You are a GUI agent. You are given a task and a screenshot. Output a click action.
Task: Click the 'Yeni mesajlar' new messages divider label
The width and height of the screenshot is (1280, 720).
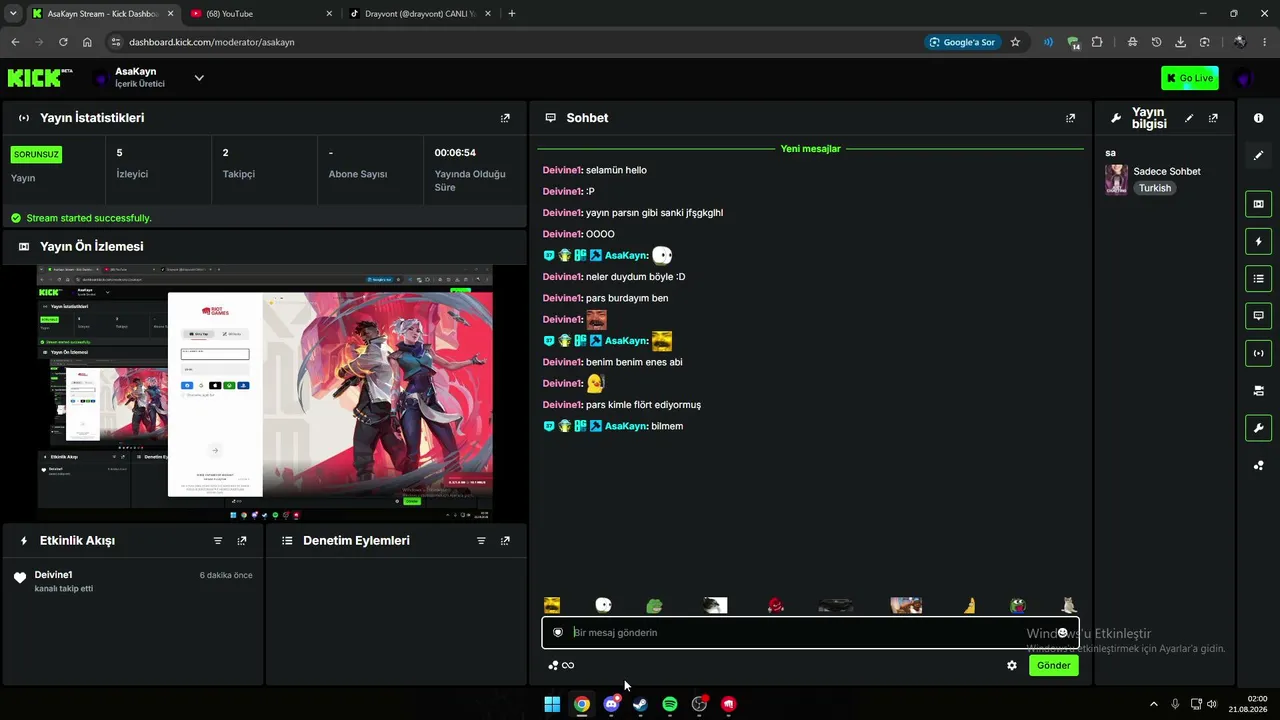(810, 149)
